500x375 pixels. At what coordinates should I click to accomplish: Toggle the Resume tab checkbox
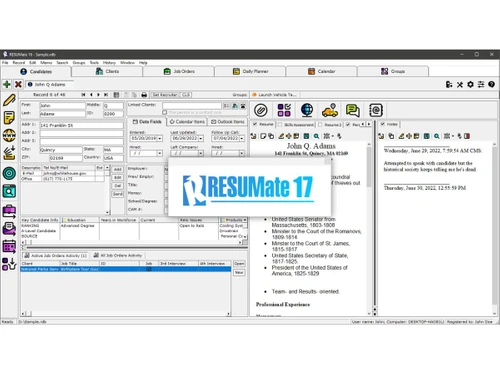pyautogui.click(x=255, y=124)
